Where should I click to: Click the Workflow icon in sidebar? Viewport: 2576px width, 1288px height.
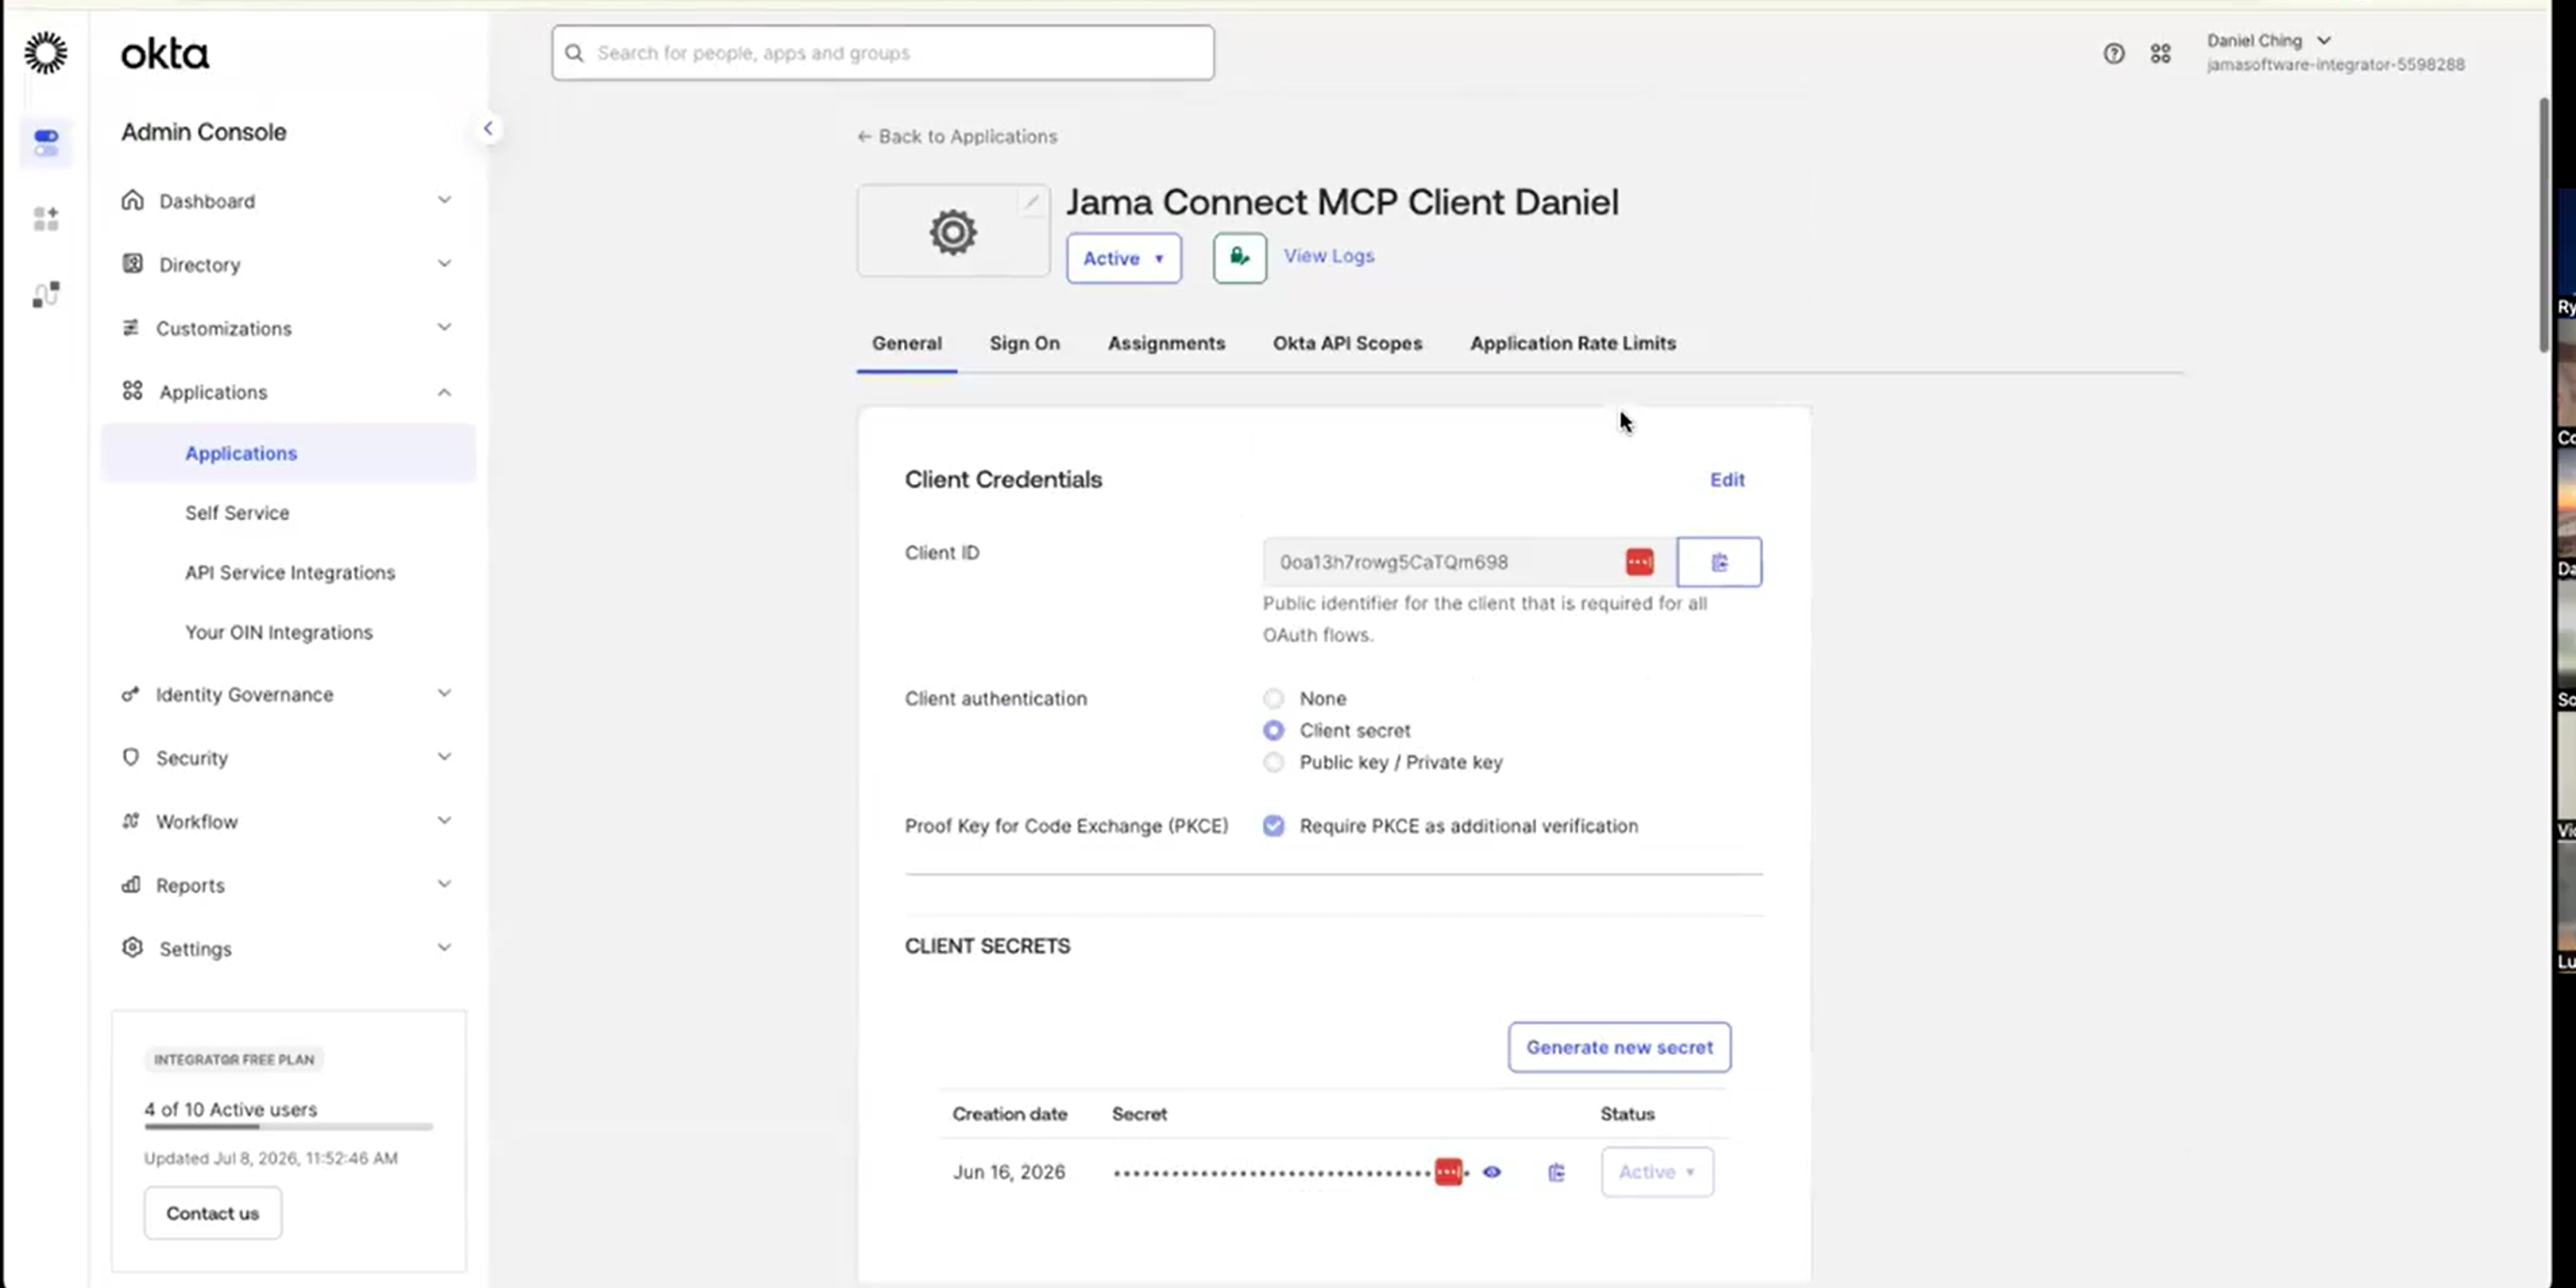[130, 821]
